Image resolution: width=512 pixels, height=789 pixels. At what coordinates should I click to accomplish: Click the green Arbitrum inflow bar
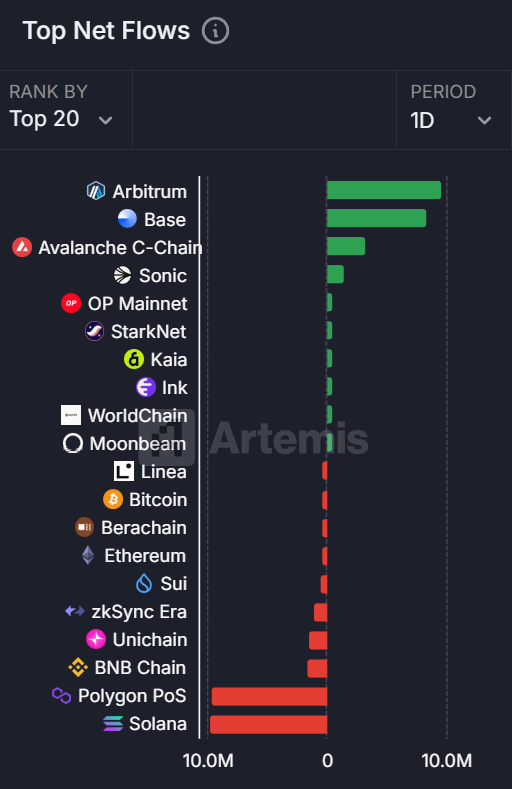pyautogui.click(x=384, y=190)
